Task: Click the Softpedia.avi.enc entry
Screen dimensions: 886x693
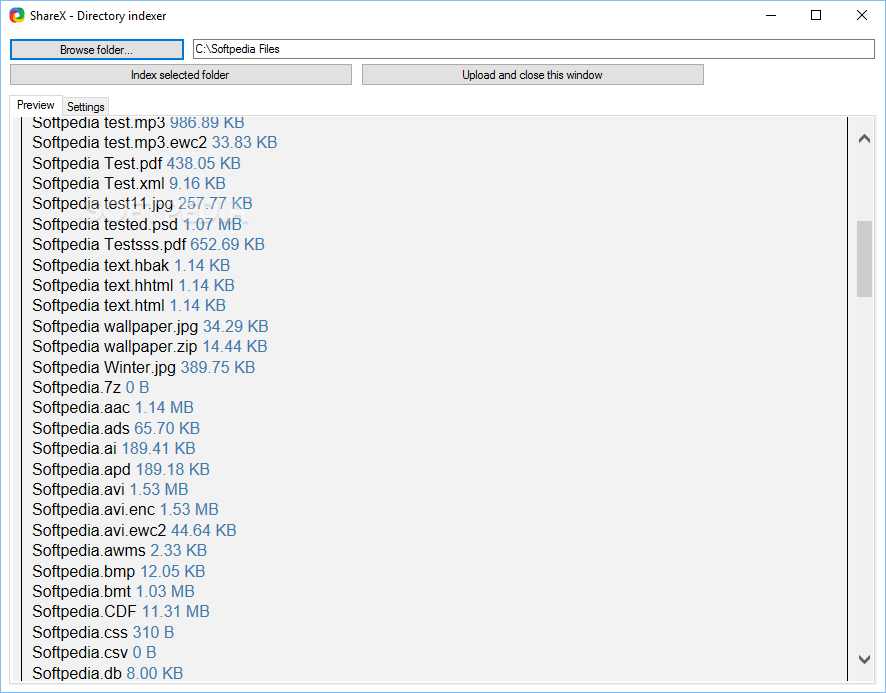Action: click(125, 510)
